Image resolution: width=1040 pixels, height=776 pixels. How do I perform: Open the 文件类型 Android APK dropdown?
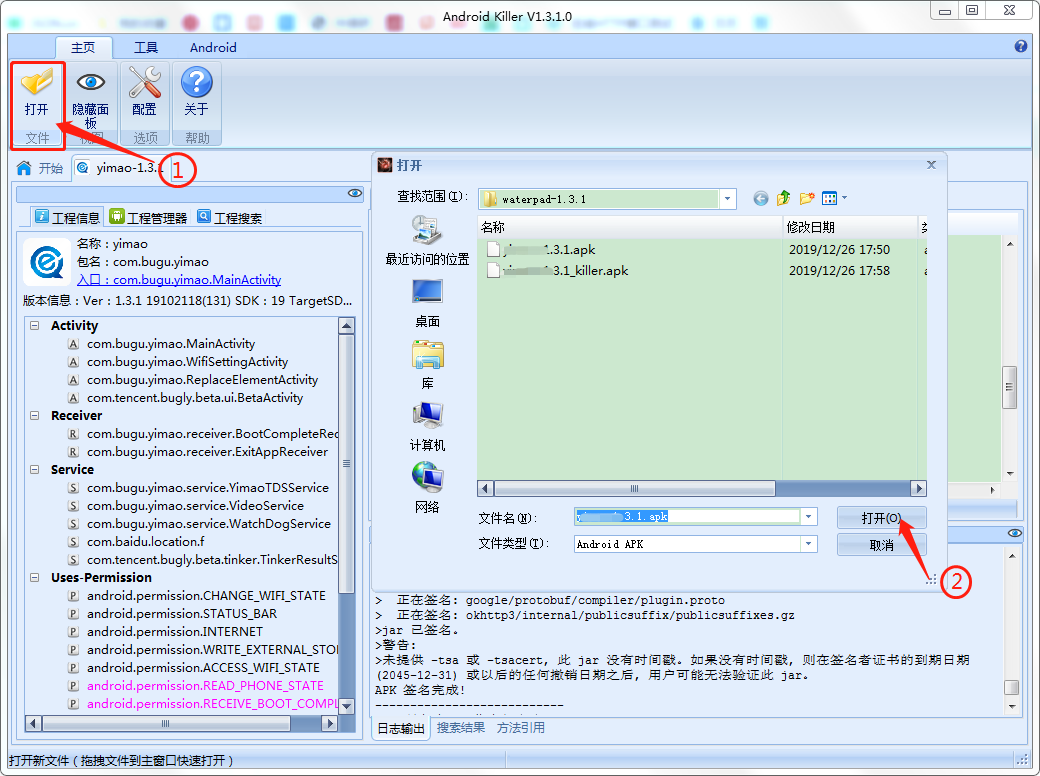tap(806, 544)
